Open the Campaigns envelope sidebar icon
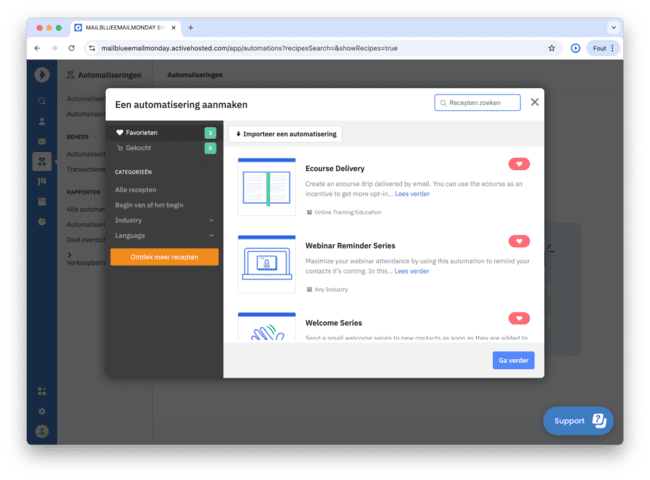Screen dimensions: 650x480 (42, 141)
